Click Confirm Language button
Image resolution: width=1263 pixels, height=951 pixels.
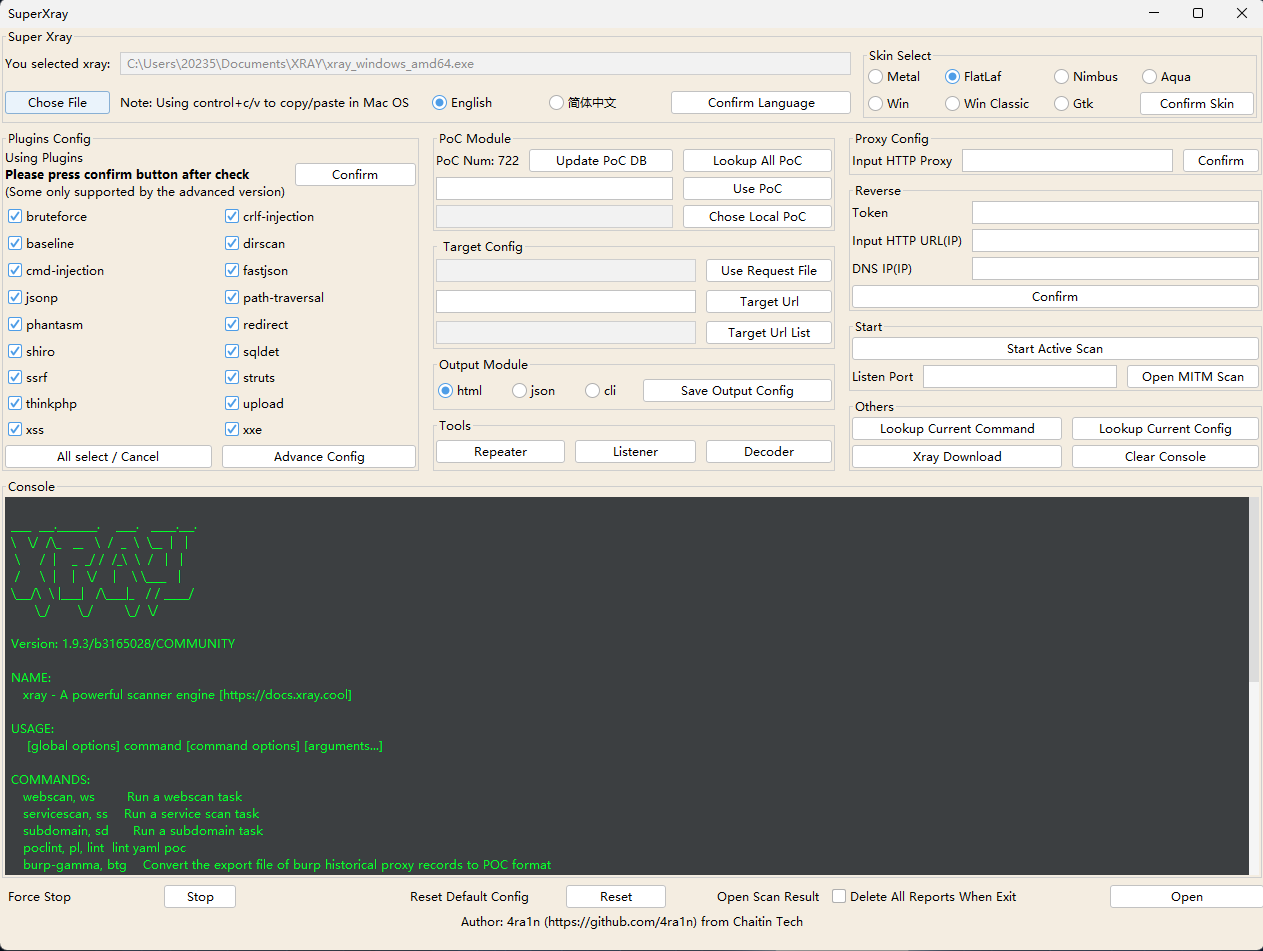tap(761, 103)
